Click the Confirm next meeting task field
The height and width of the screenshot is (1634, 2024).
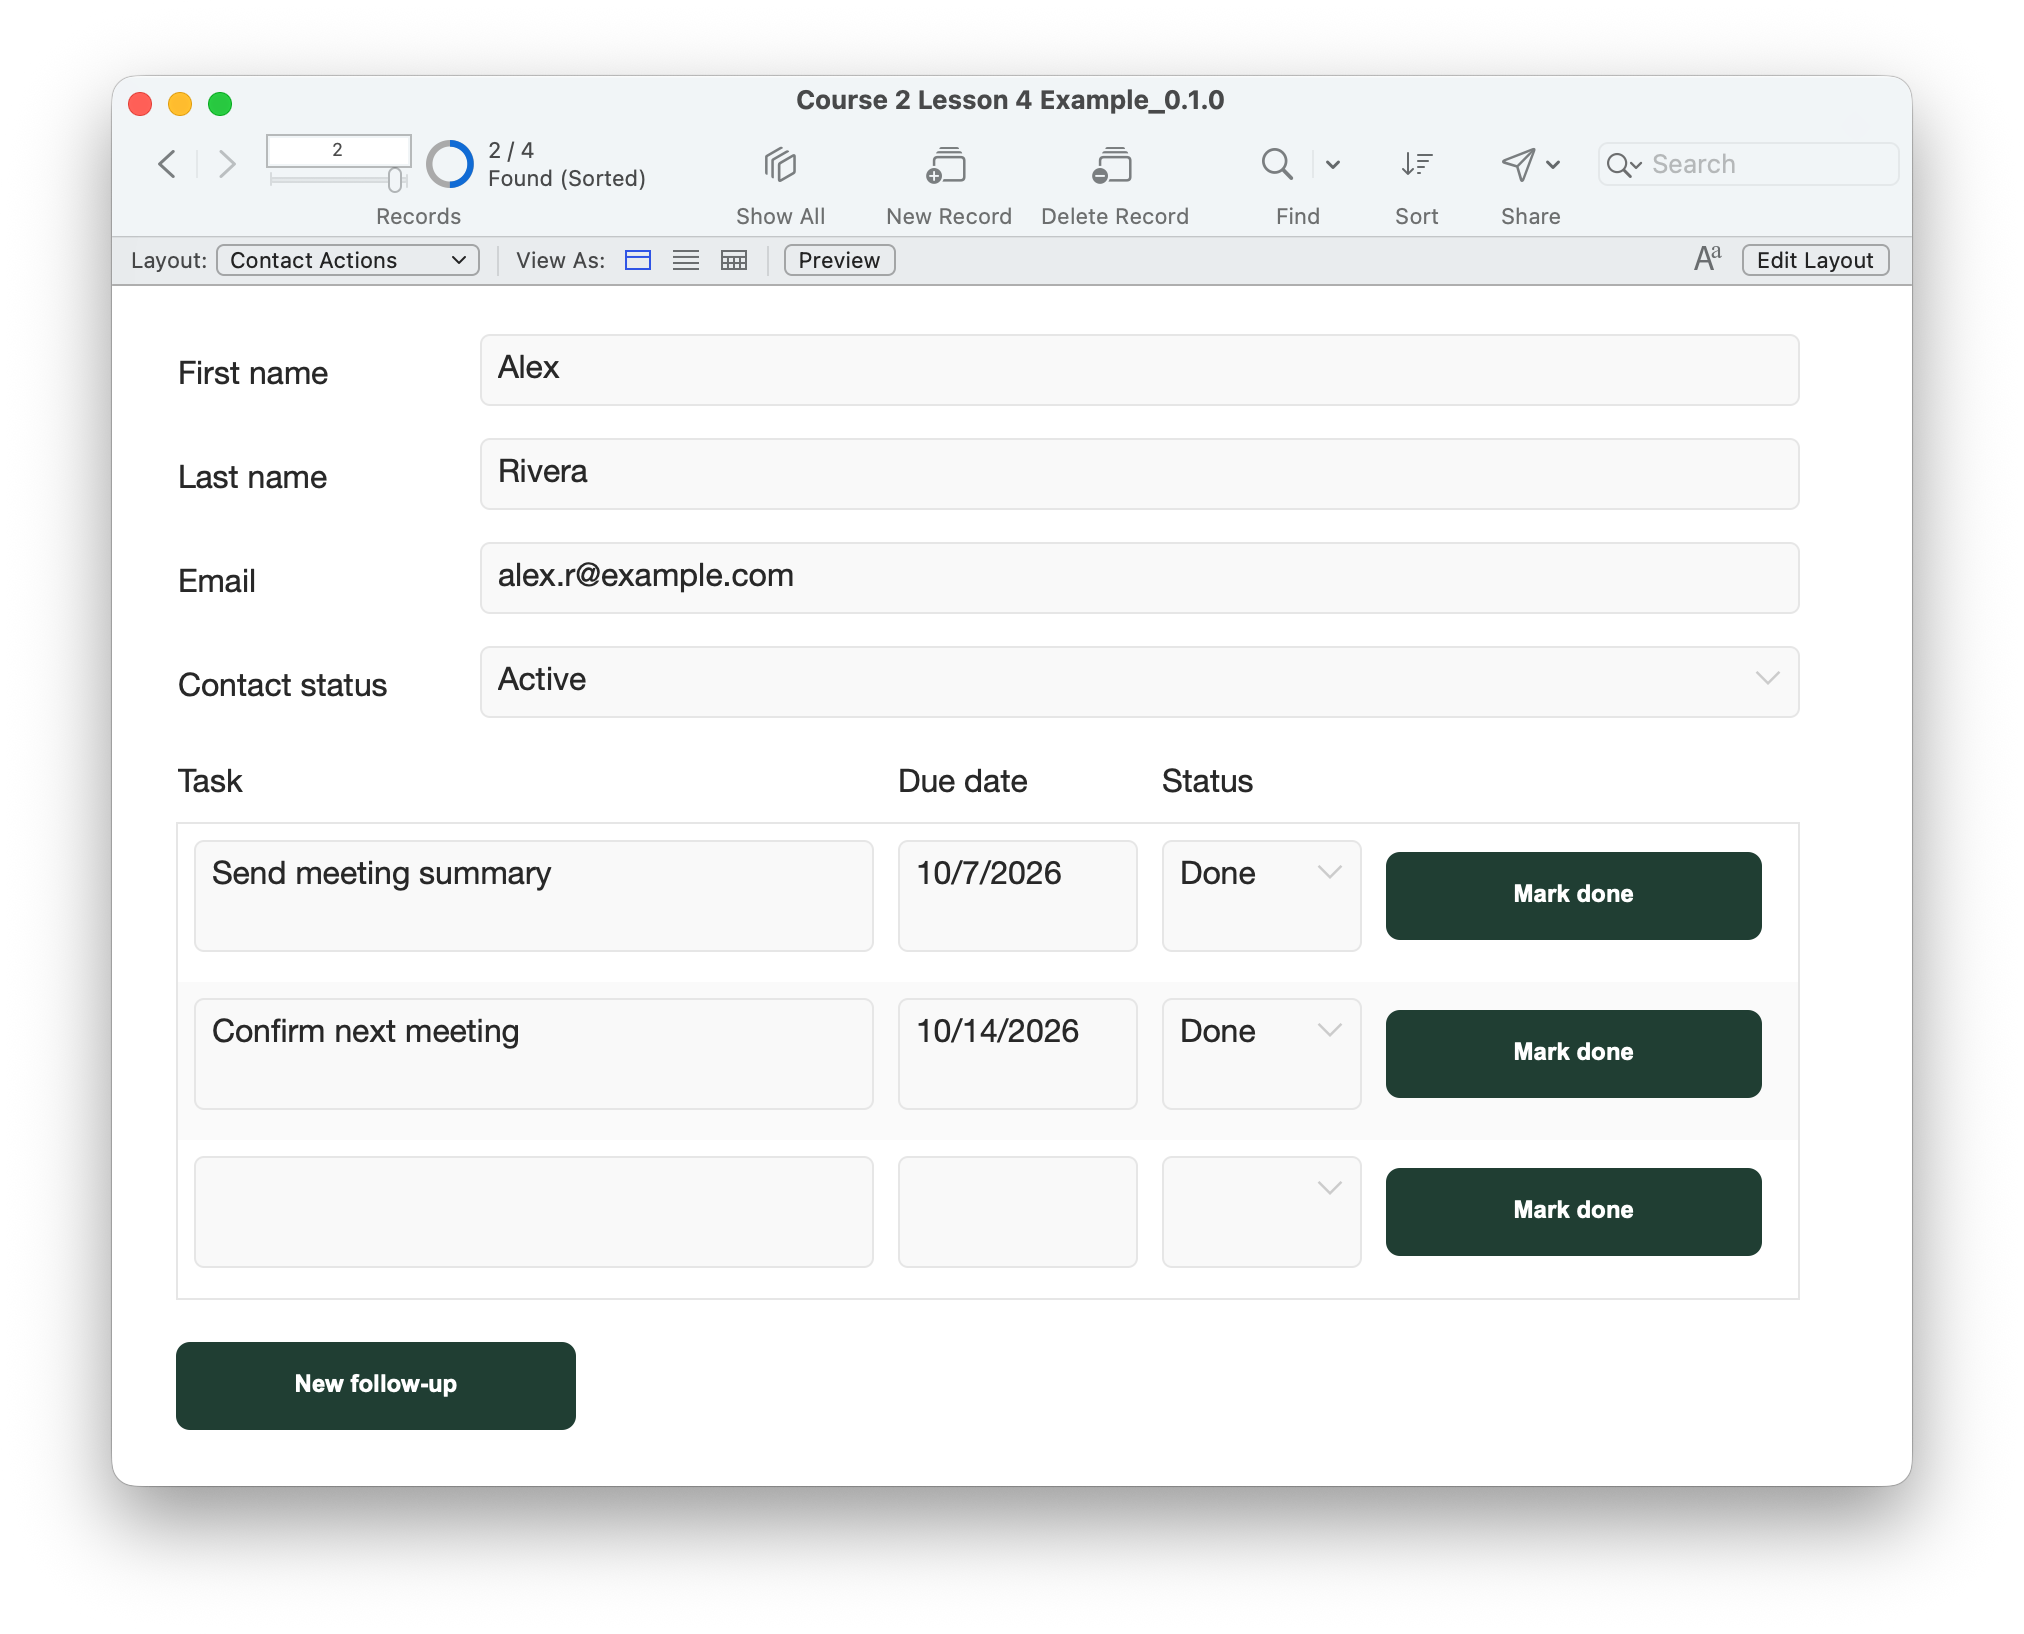534,1053
